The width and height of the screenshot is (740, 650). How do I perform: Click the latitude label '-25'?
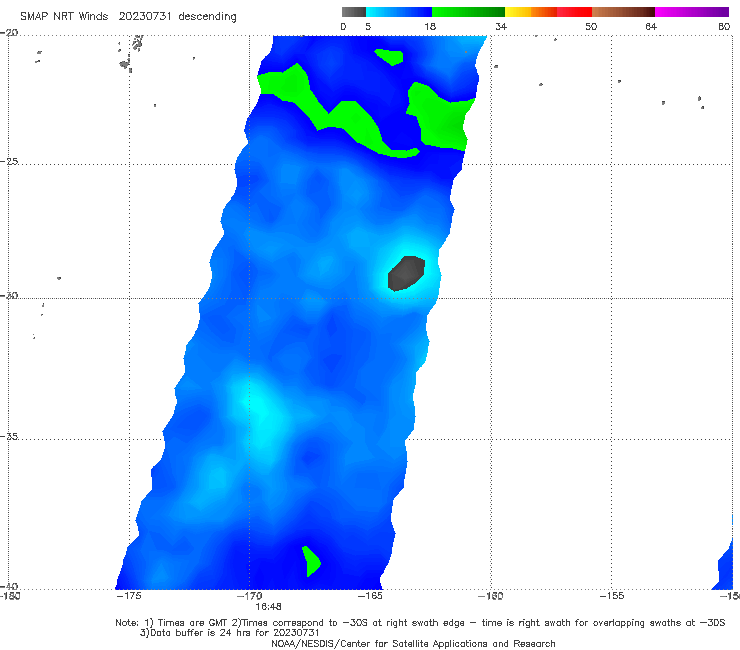click(9, 161)
